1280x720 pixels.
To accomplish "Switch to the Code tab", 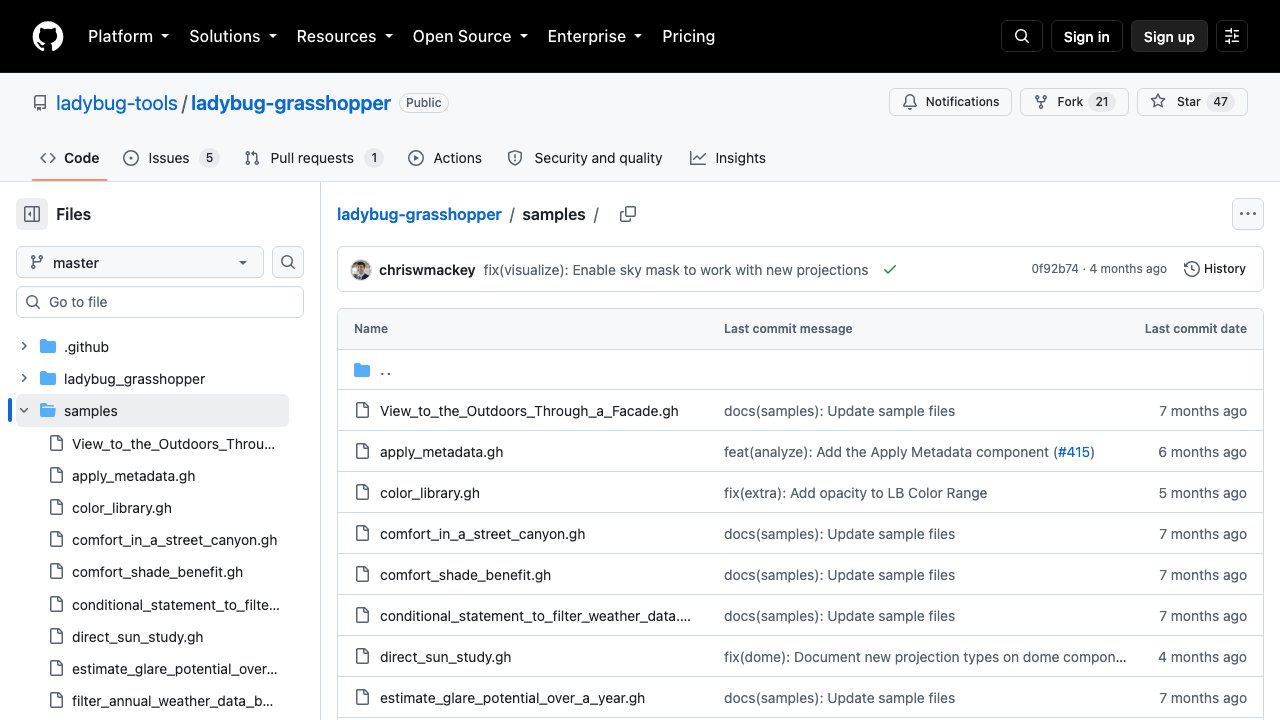I will tap(70, 158).
